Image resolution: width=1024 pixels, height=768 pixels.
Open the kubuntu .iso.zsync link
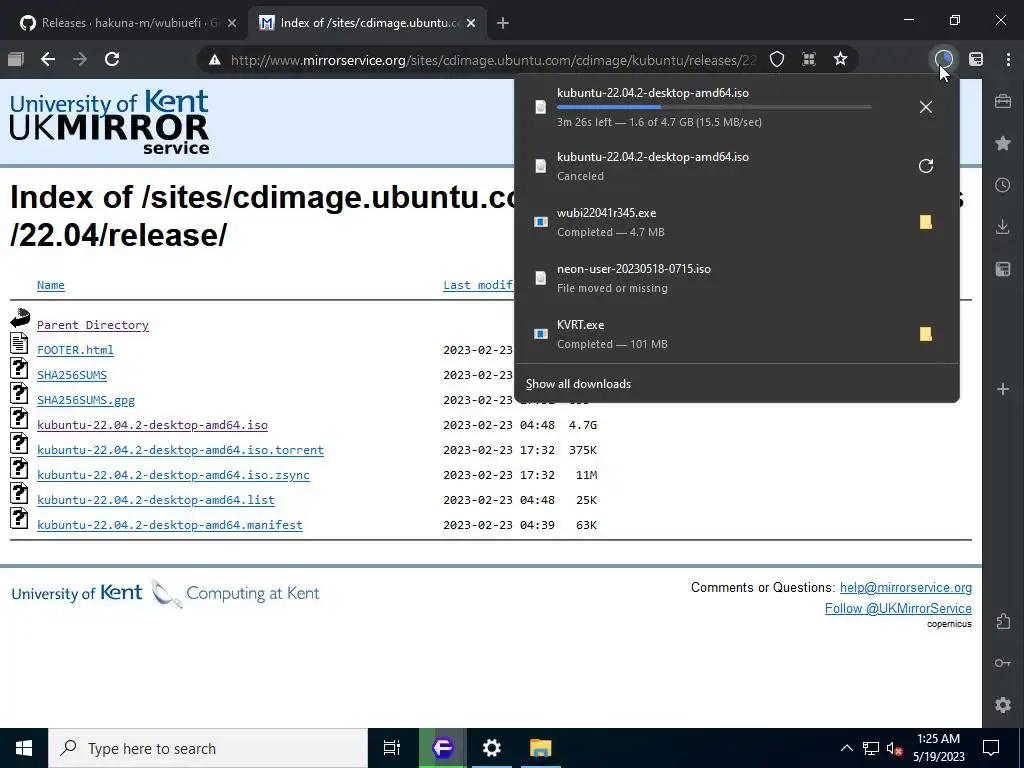[x=173, y=475]
